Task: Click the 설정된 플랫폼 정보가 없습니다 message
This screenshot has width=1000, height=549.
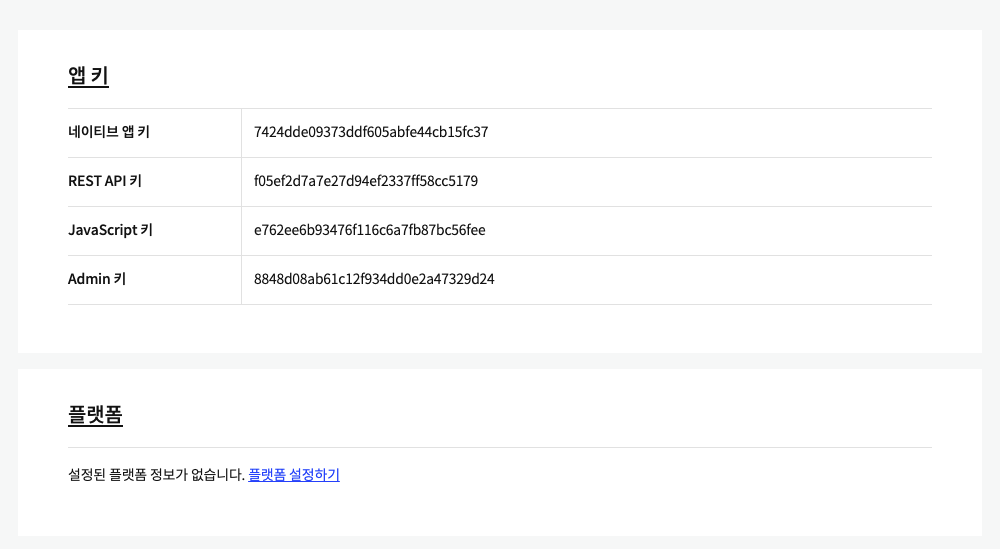Action: [156, 475]
